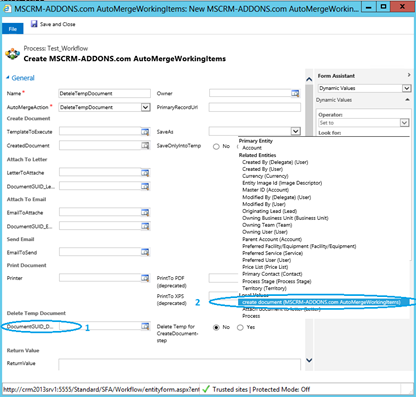Click the form scrollbar up arrow
The image size is (416, 397).
coord(309,79)
